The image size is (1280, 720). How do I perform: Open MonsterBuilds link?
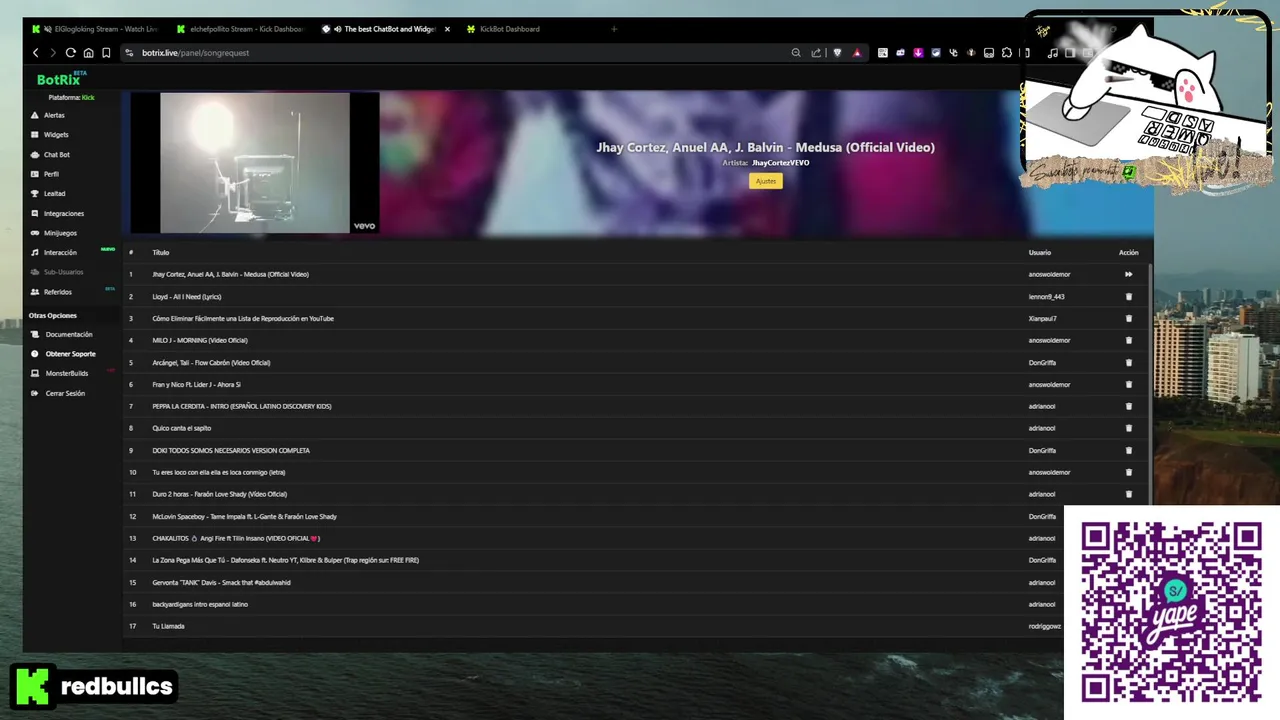(67, 373)
